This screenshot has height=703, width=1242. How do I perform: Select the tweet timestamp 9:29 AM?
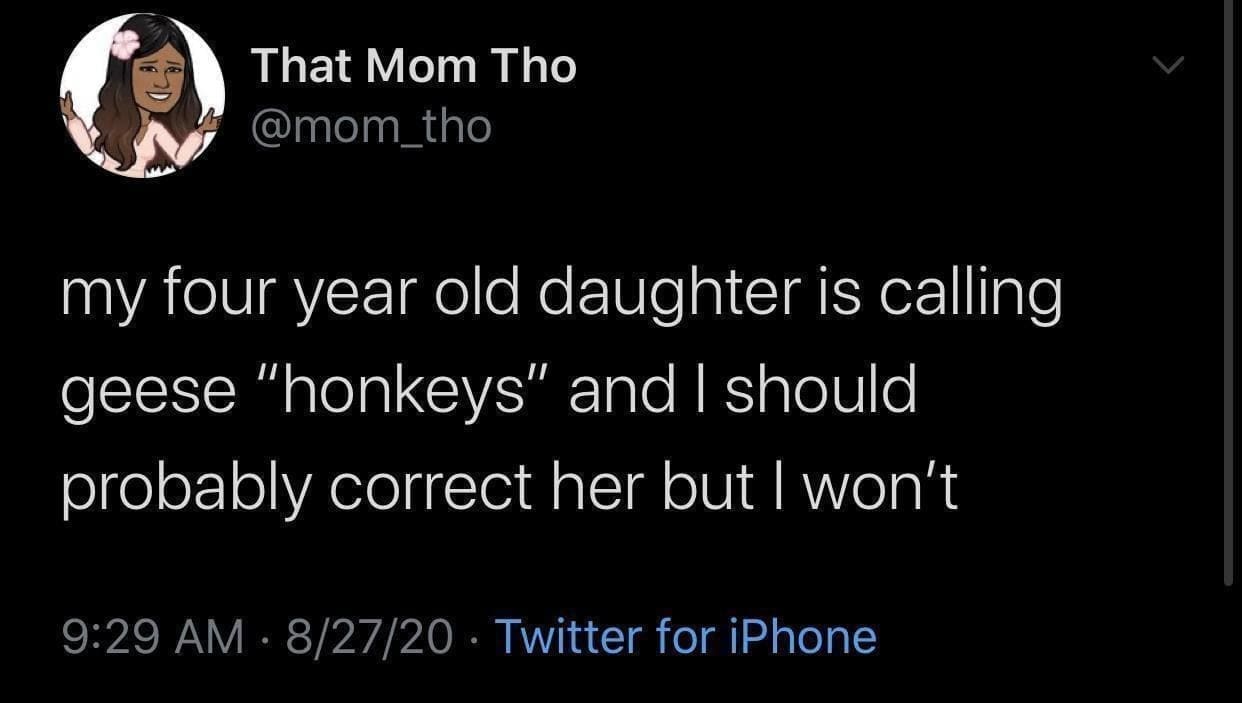(x=150, y=636)
